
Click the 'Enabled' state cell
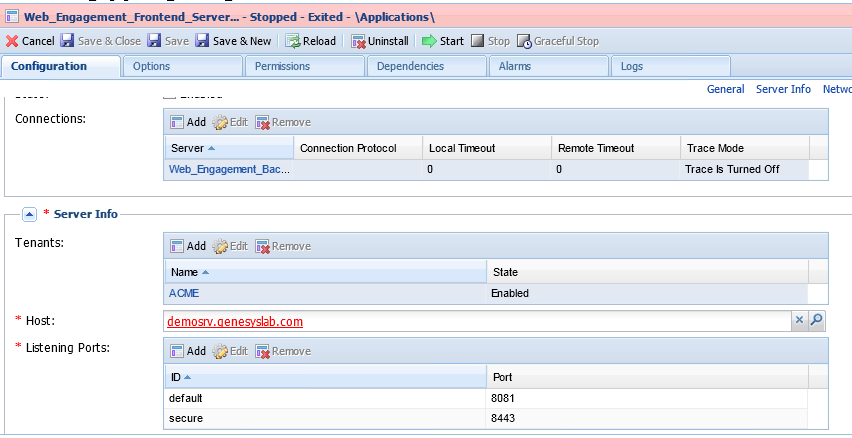[x=510, y=293]
